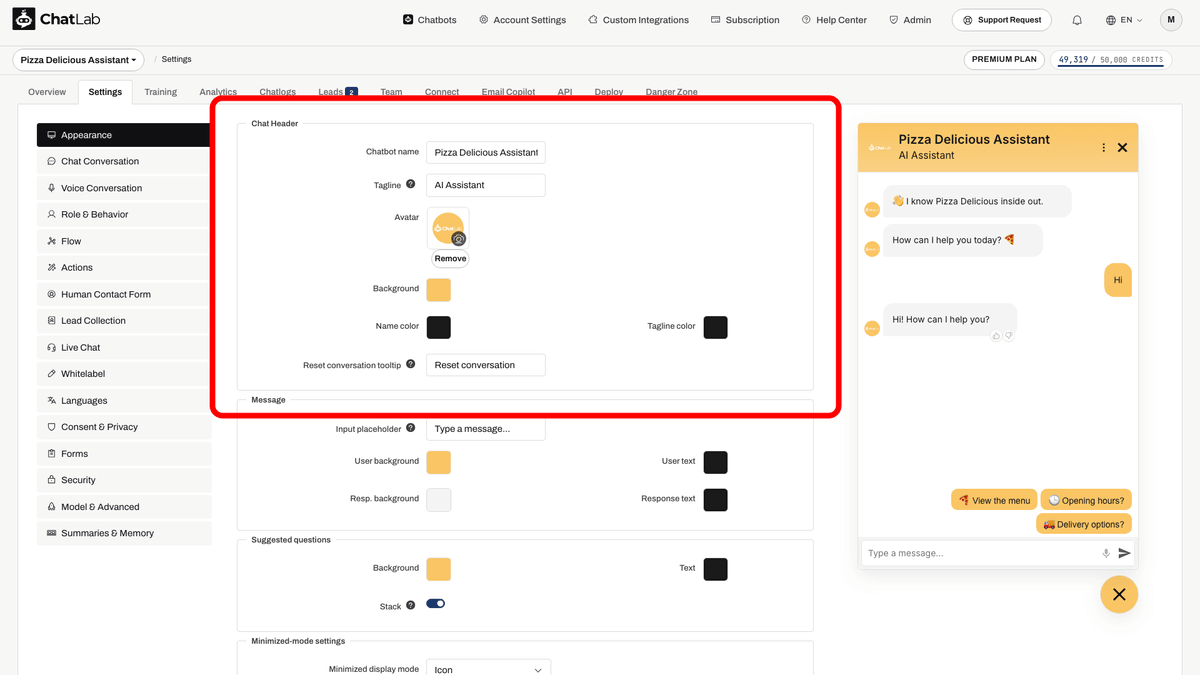Open the EN language dropdown
1200x675 pixels.
coord(1124,20)
